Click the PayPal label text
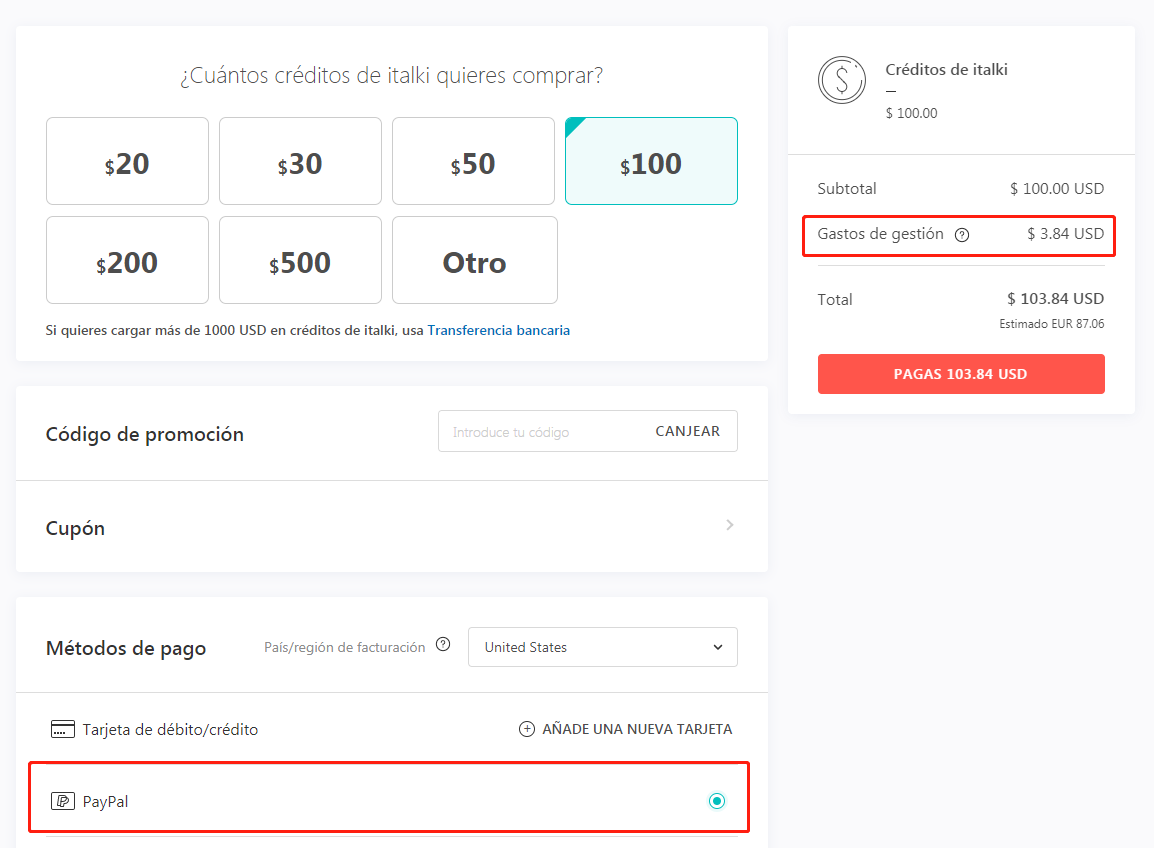This screenshot has width=1154, height=848. 105,802
